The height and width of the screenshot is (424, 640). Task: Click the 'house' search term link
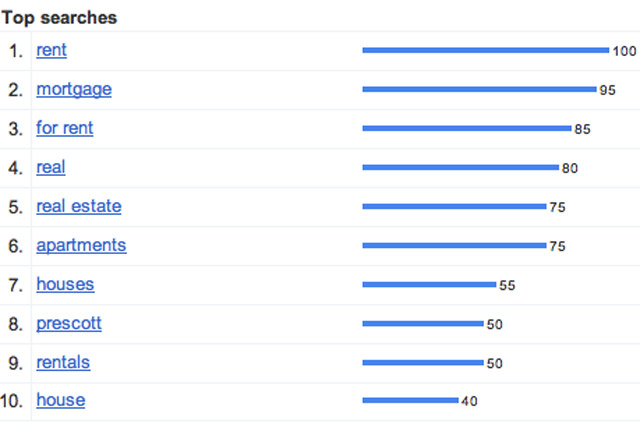pyautogui.click(x=61, y=400)
